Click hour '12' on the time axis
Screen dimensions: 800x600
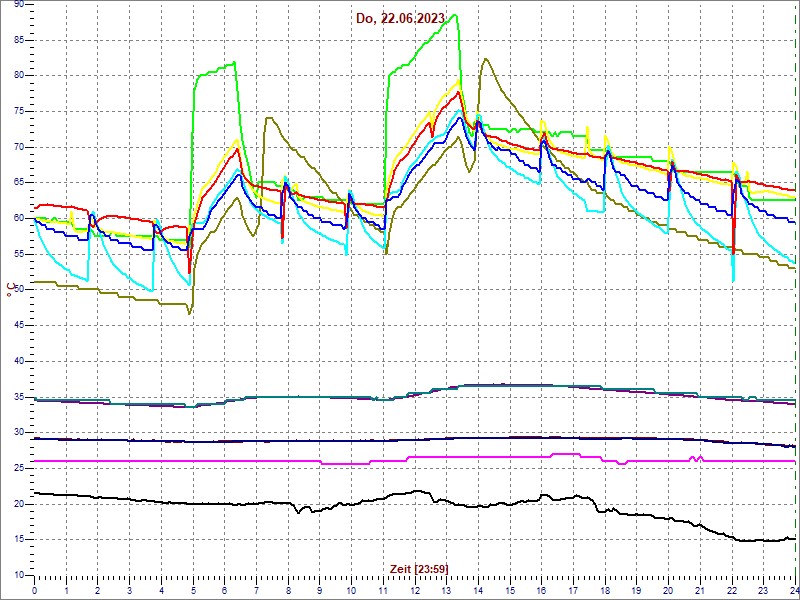pos(414,590)
